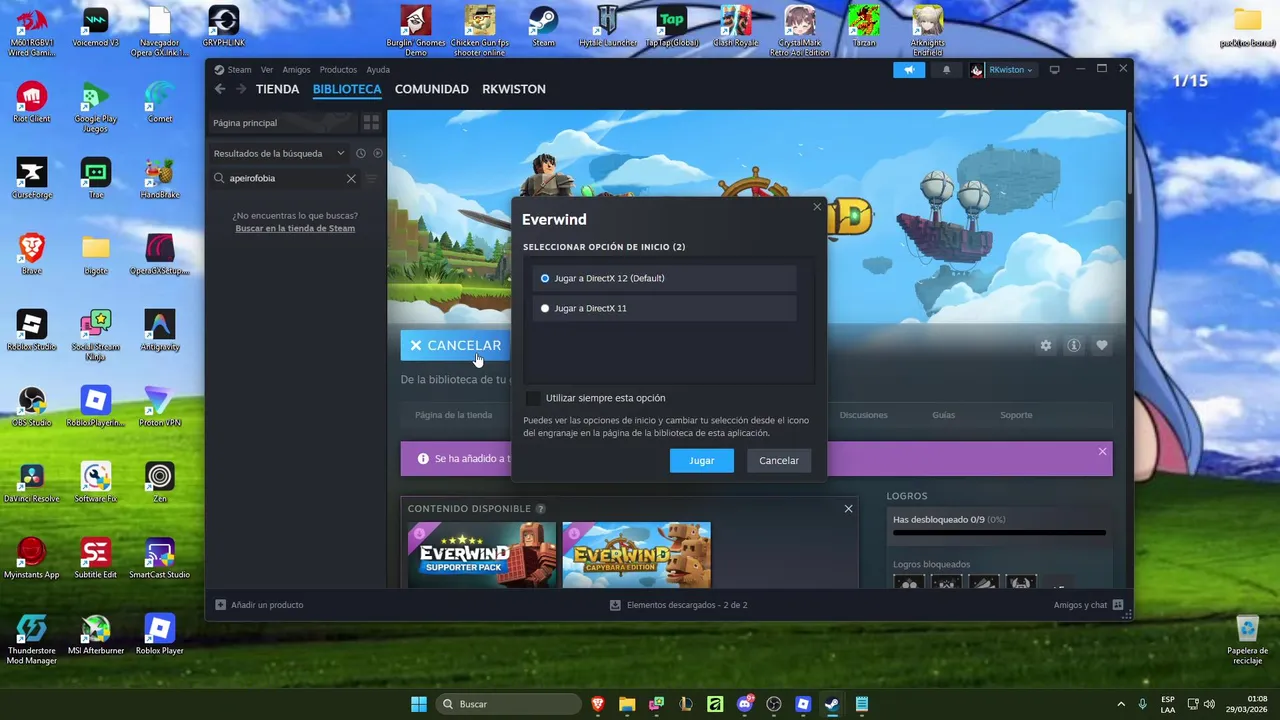The image size is (1280, 720).
Task: Click the taskbar Buscar search box
Action: (510, 704)
